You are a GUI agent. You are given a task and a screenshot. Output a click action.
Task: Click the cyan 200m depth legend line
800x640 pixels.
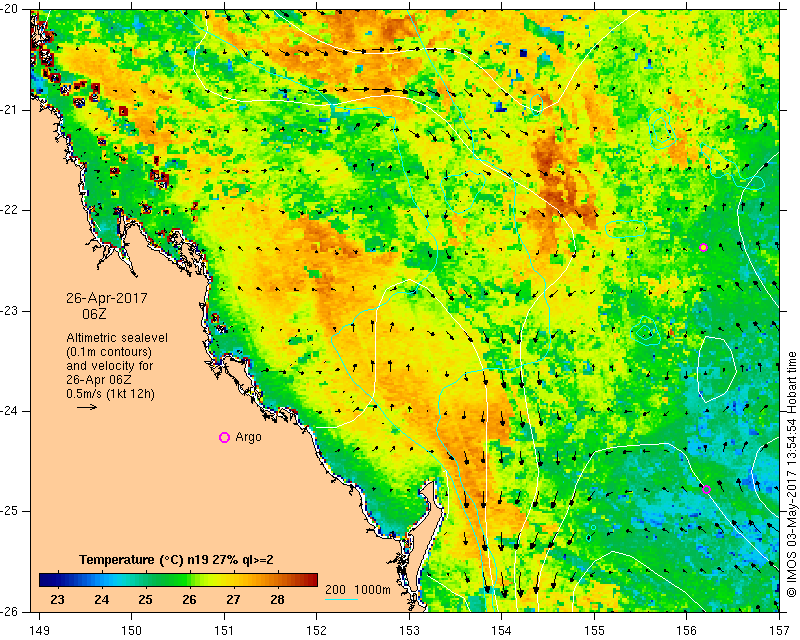coord(341,599)
